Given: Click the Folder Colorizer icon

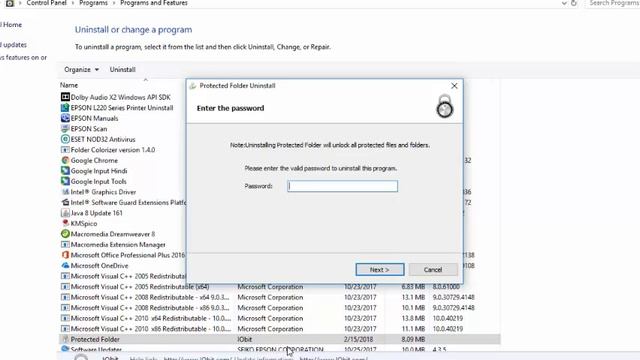Looking at the screenshot, I should point(65,150).
